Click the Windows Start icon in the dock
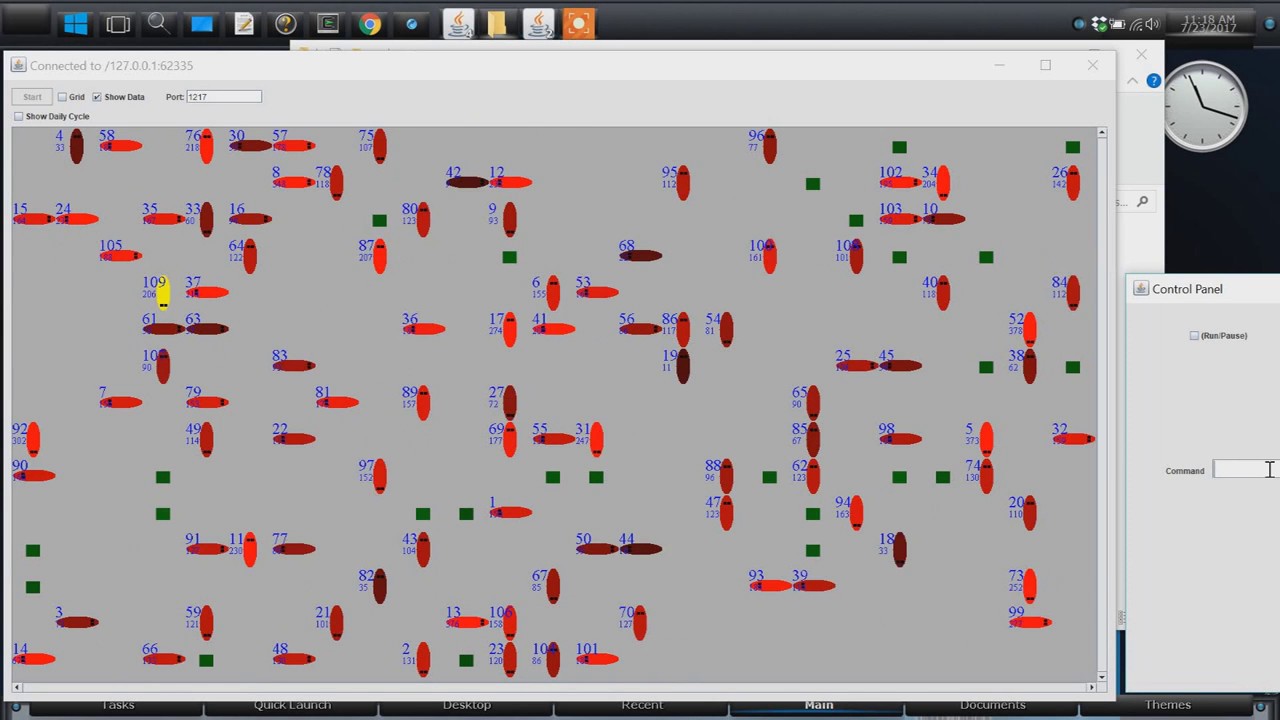The height and width of the screenshot is (720, 1280). click(x=75, y=24)
